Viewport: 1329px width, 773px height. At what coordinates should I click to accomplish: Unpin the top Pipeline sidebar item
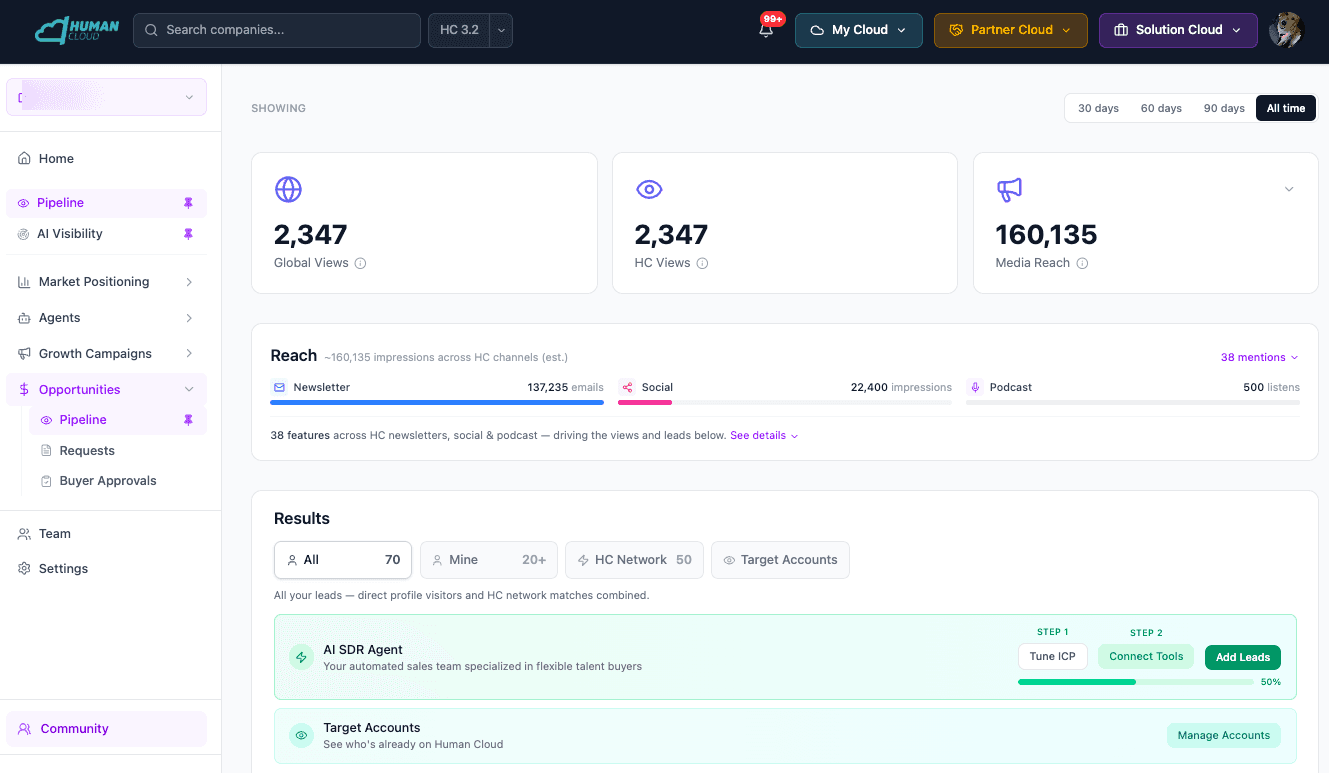[x=188, y=203]
